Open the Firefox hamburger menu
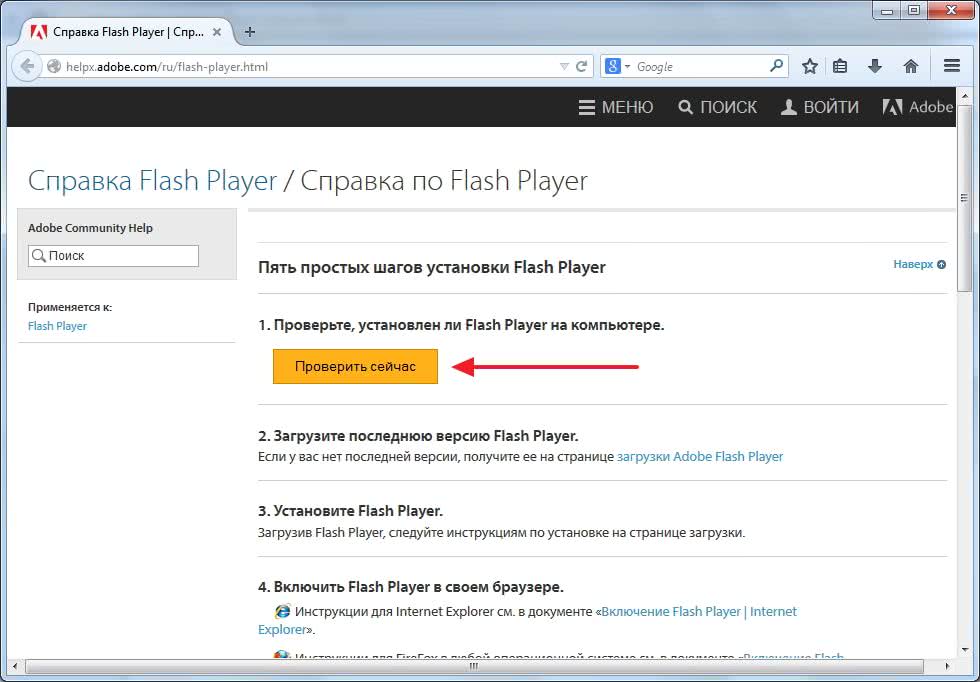The image size is (980, 682). point(951,66)
